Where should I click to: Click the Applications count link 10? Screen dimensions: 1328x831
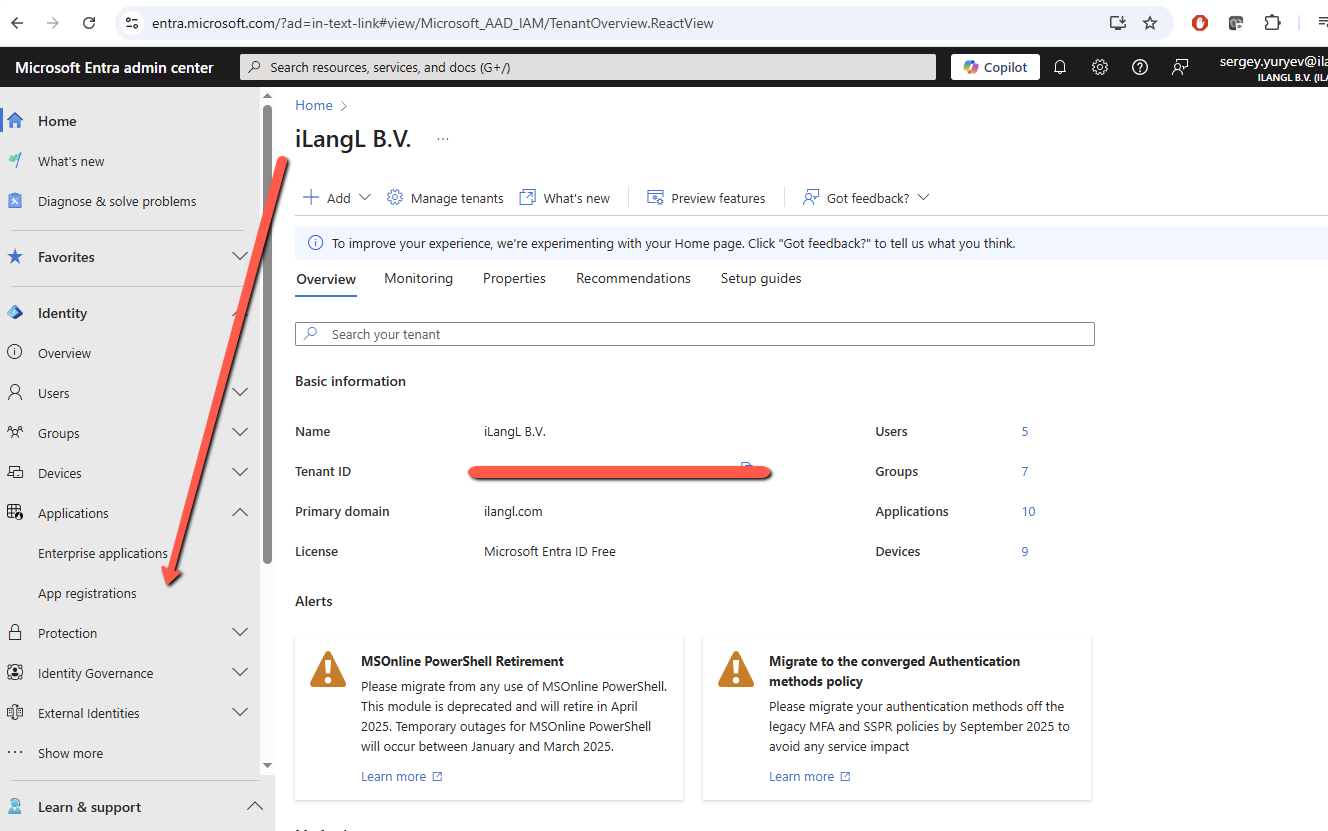[1028, 512]
